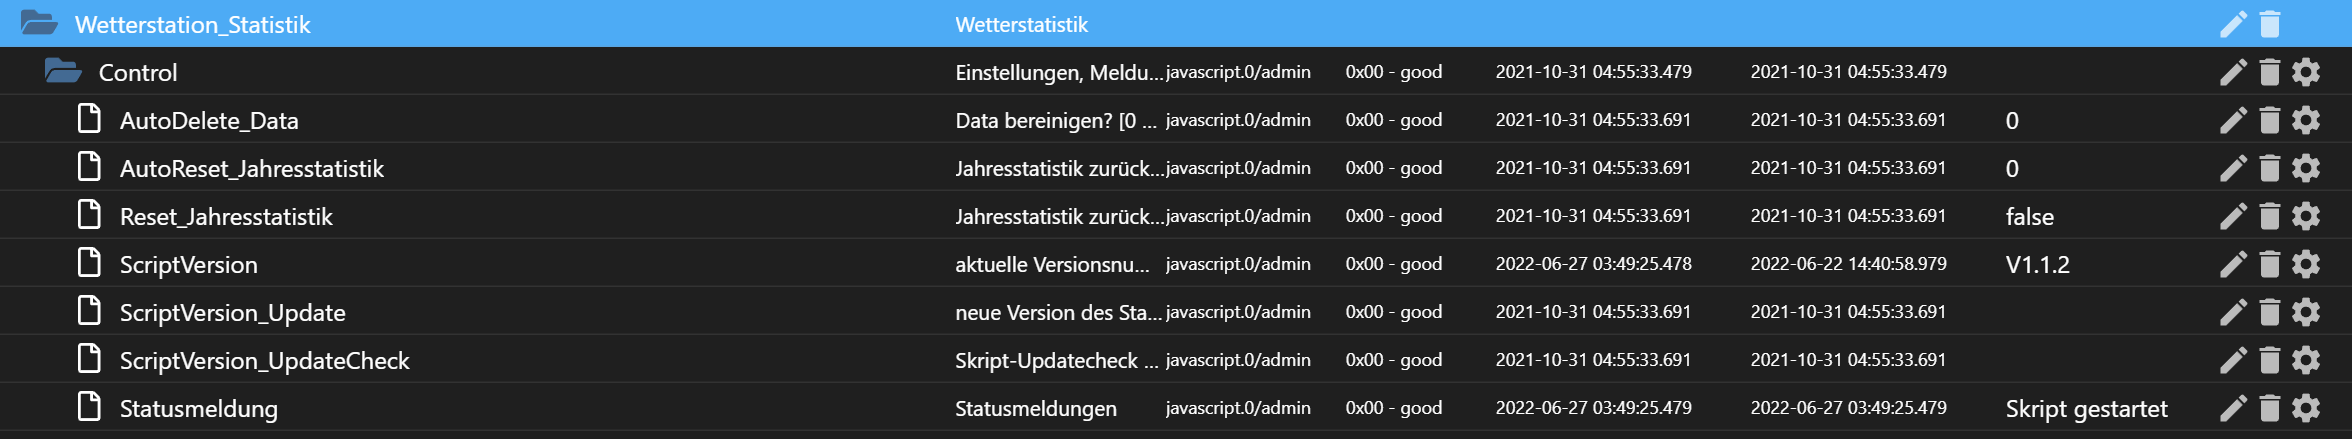Open gear settings for ScriptVersion_UpdateCheck

pos(2306,360)
